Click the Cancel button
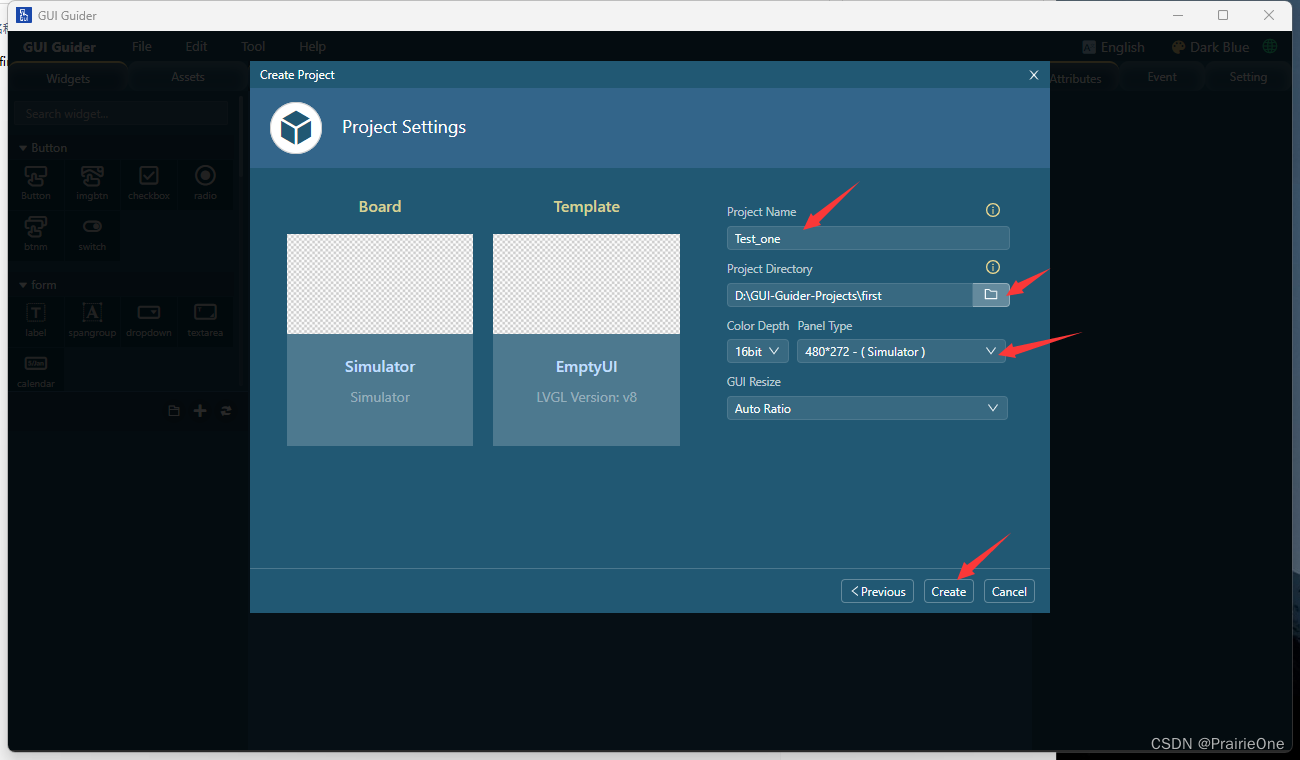 (x=1009, y=591)
